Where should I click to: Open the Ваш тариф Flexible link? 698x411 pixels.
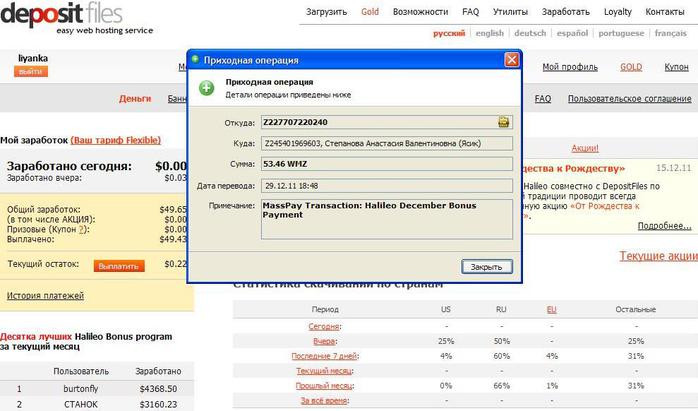pyautogui.click(x=116, y=140)
